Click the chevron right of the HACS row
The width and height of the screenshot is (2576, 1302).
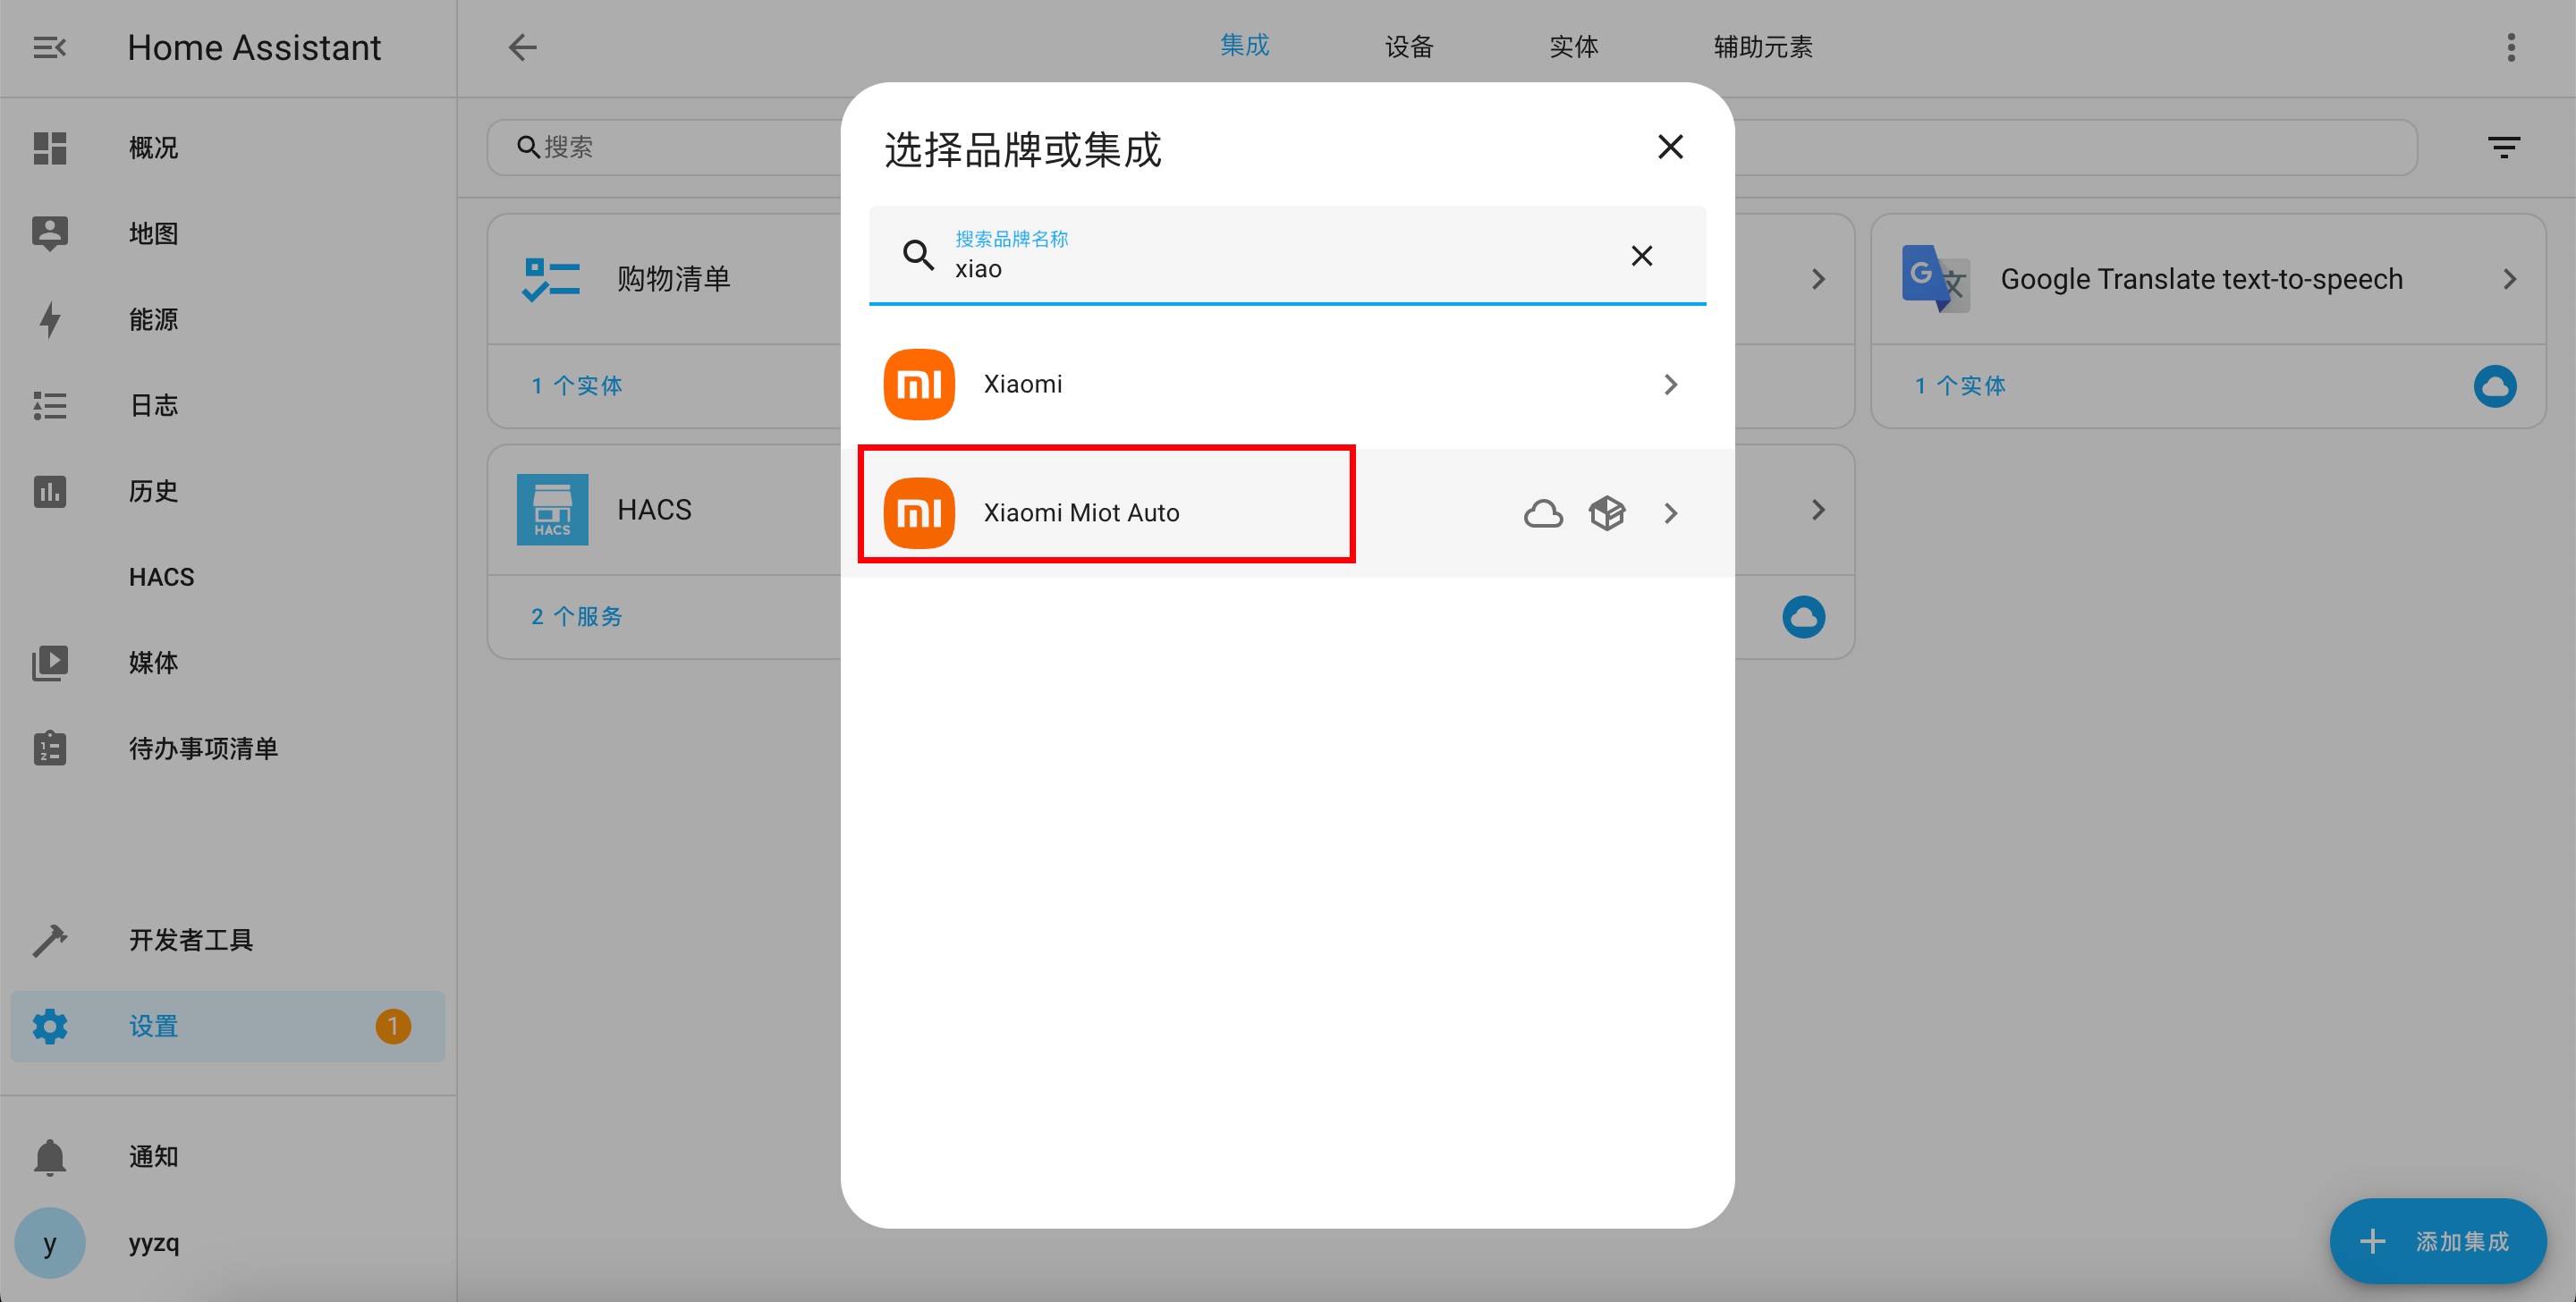[x=1818, y=510]
